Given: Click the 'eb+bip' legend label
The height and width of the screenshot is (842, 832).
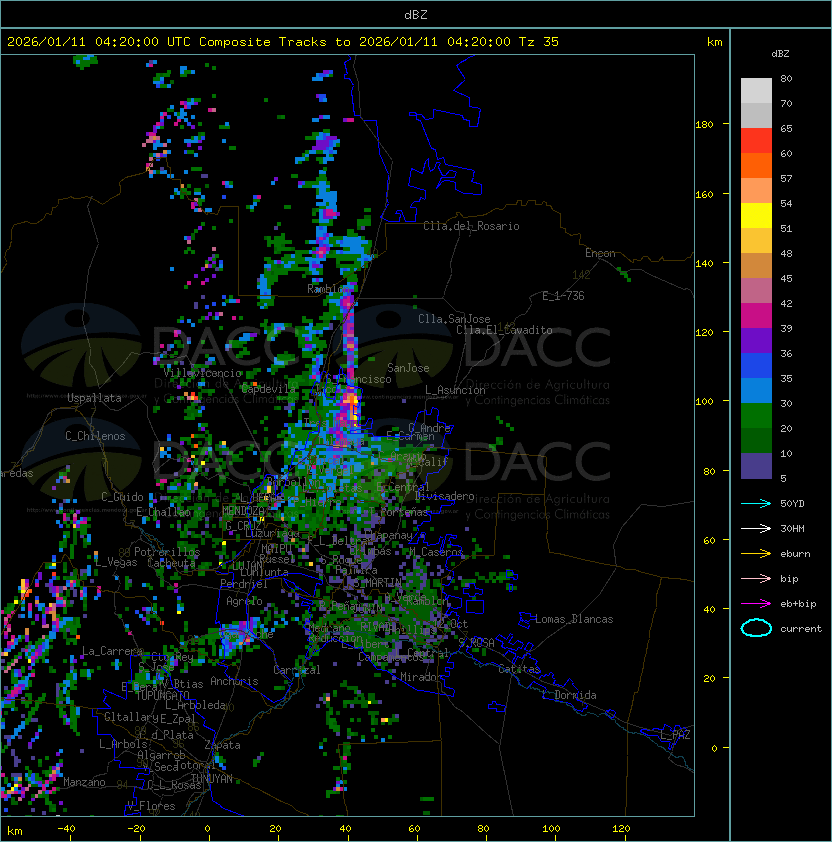Looking at the screenshot, I should (x=798, y=604).
